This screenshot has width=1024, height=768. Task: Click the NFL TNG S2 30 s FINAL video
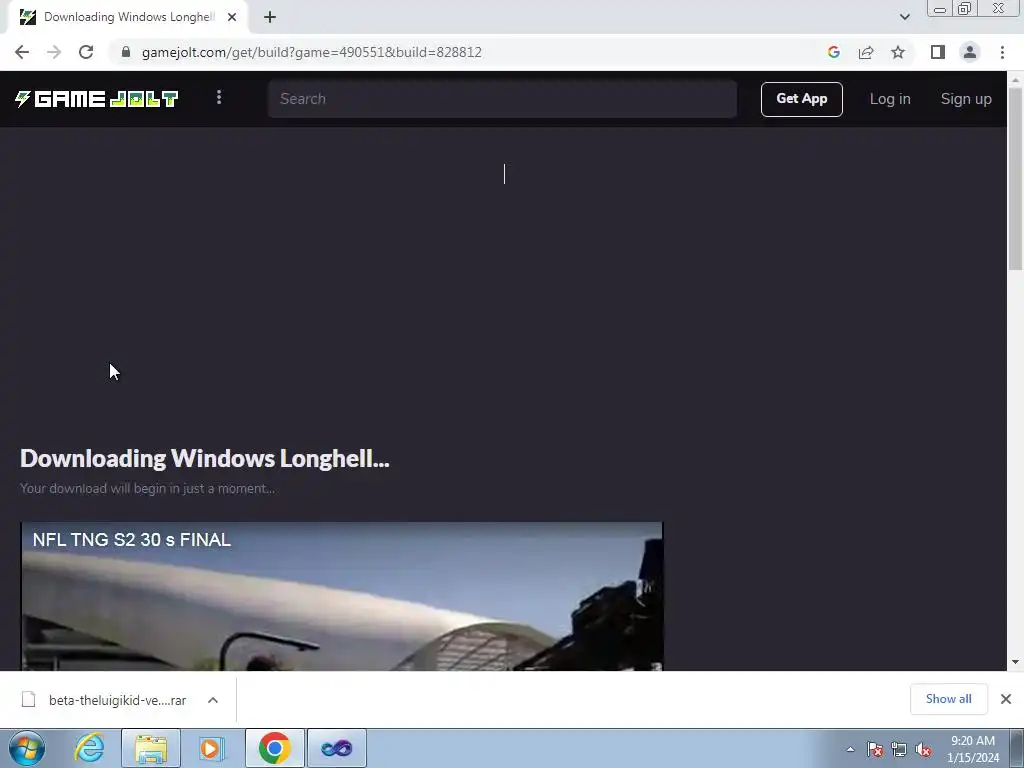click(x=342, y=596)
